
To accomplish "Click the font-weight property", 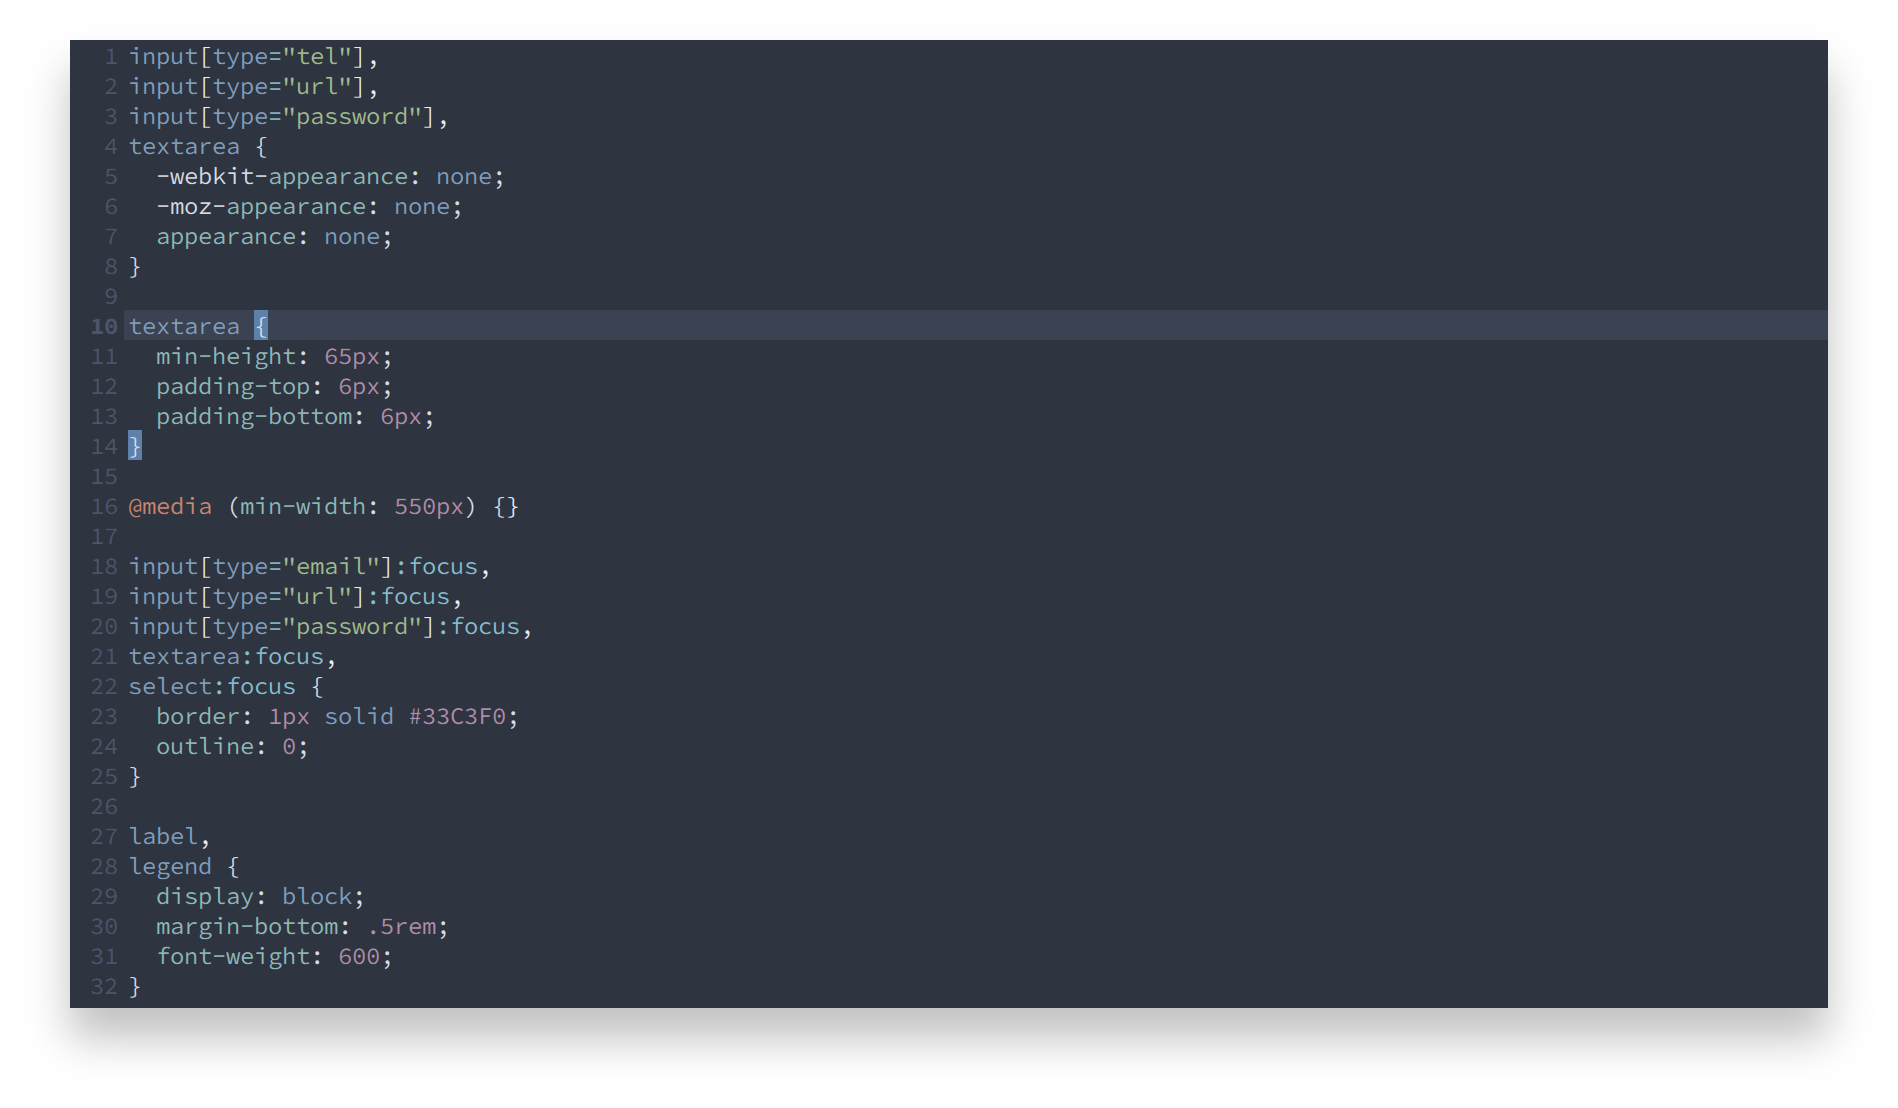I will click(233, 957).
